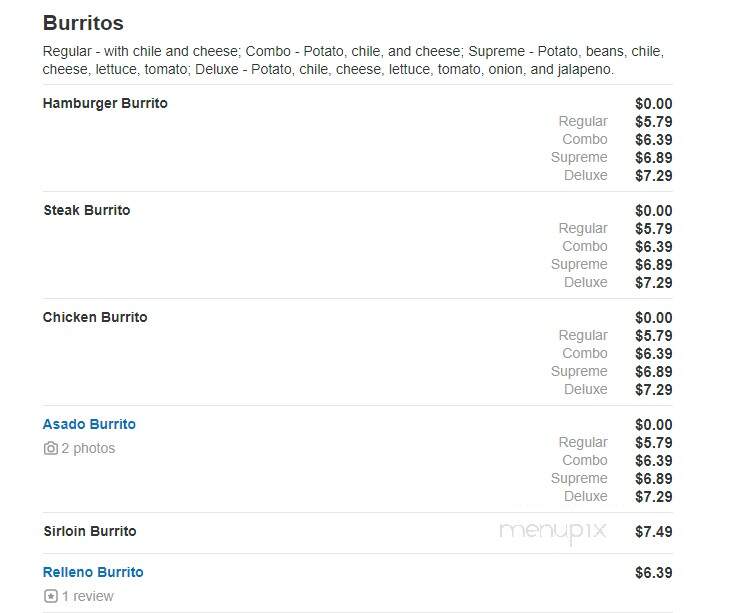
Task: Click the Burritos section heading
Action: tap(83, 23)
